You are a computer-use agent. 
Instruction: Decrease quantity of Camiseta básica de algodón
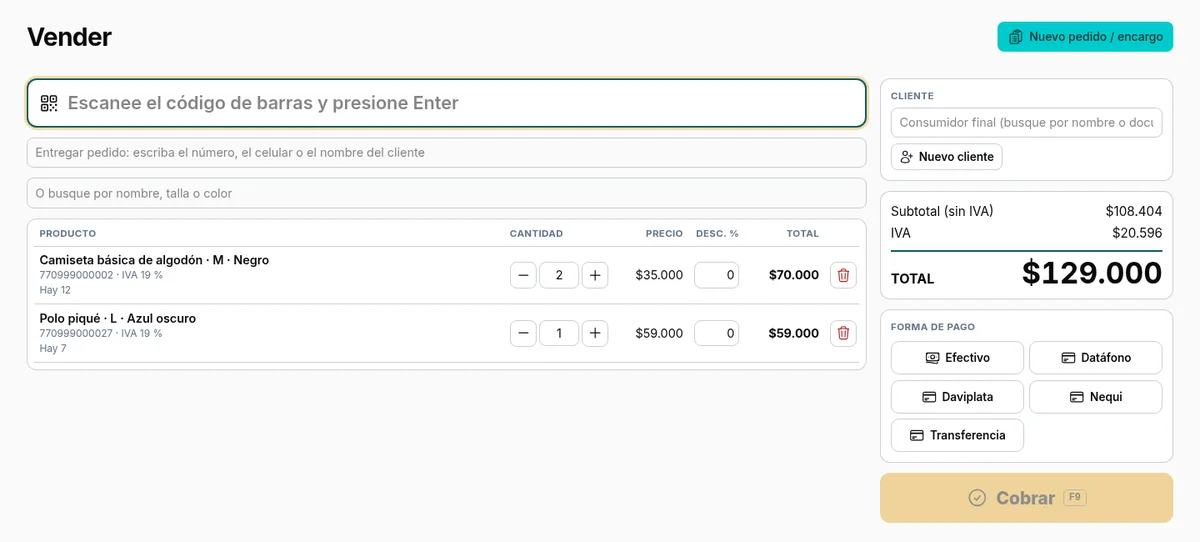tap(523, 275)
